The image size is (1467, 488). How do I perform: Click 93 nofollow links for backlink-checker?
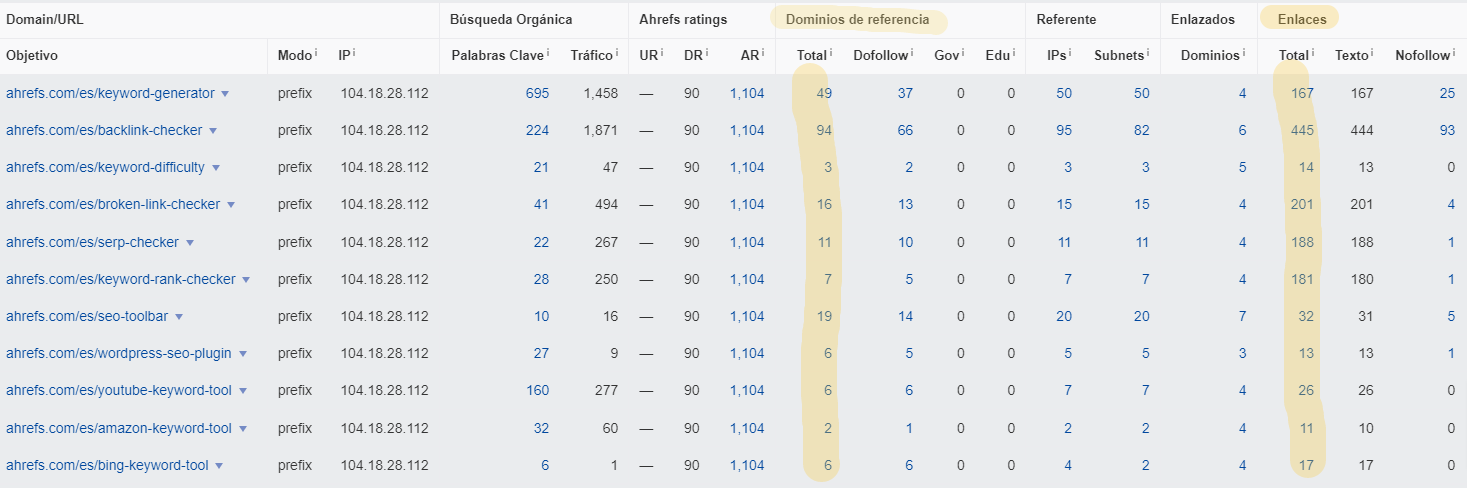pos(1445,130)
